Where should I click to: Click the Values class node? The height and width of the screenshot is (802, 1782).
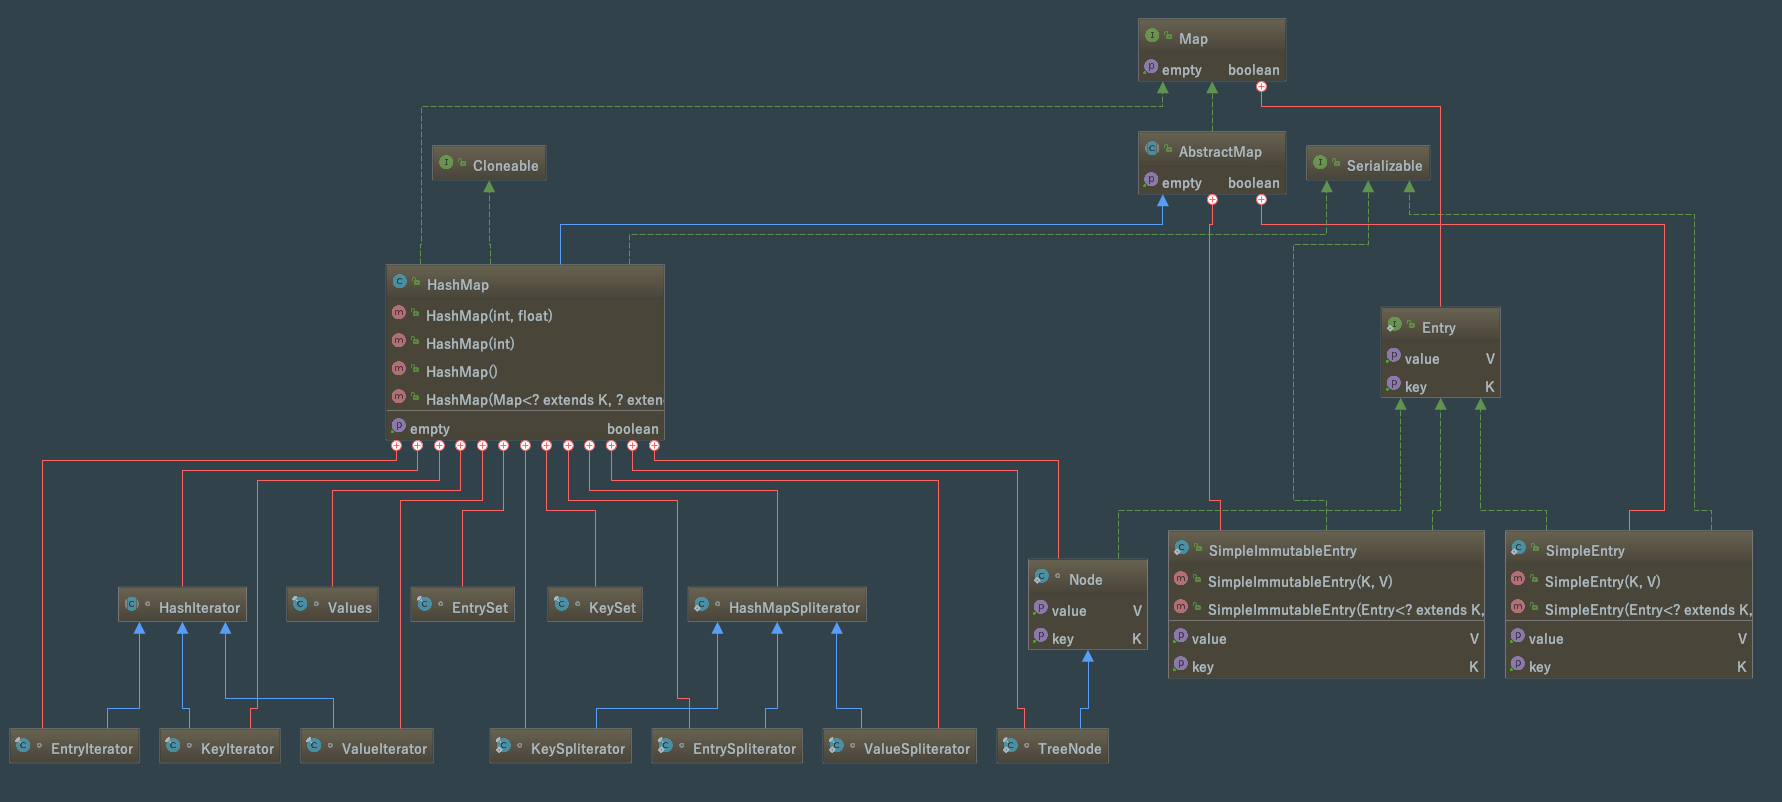point(332,606)
